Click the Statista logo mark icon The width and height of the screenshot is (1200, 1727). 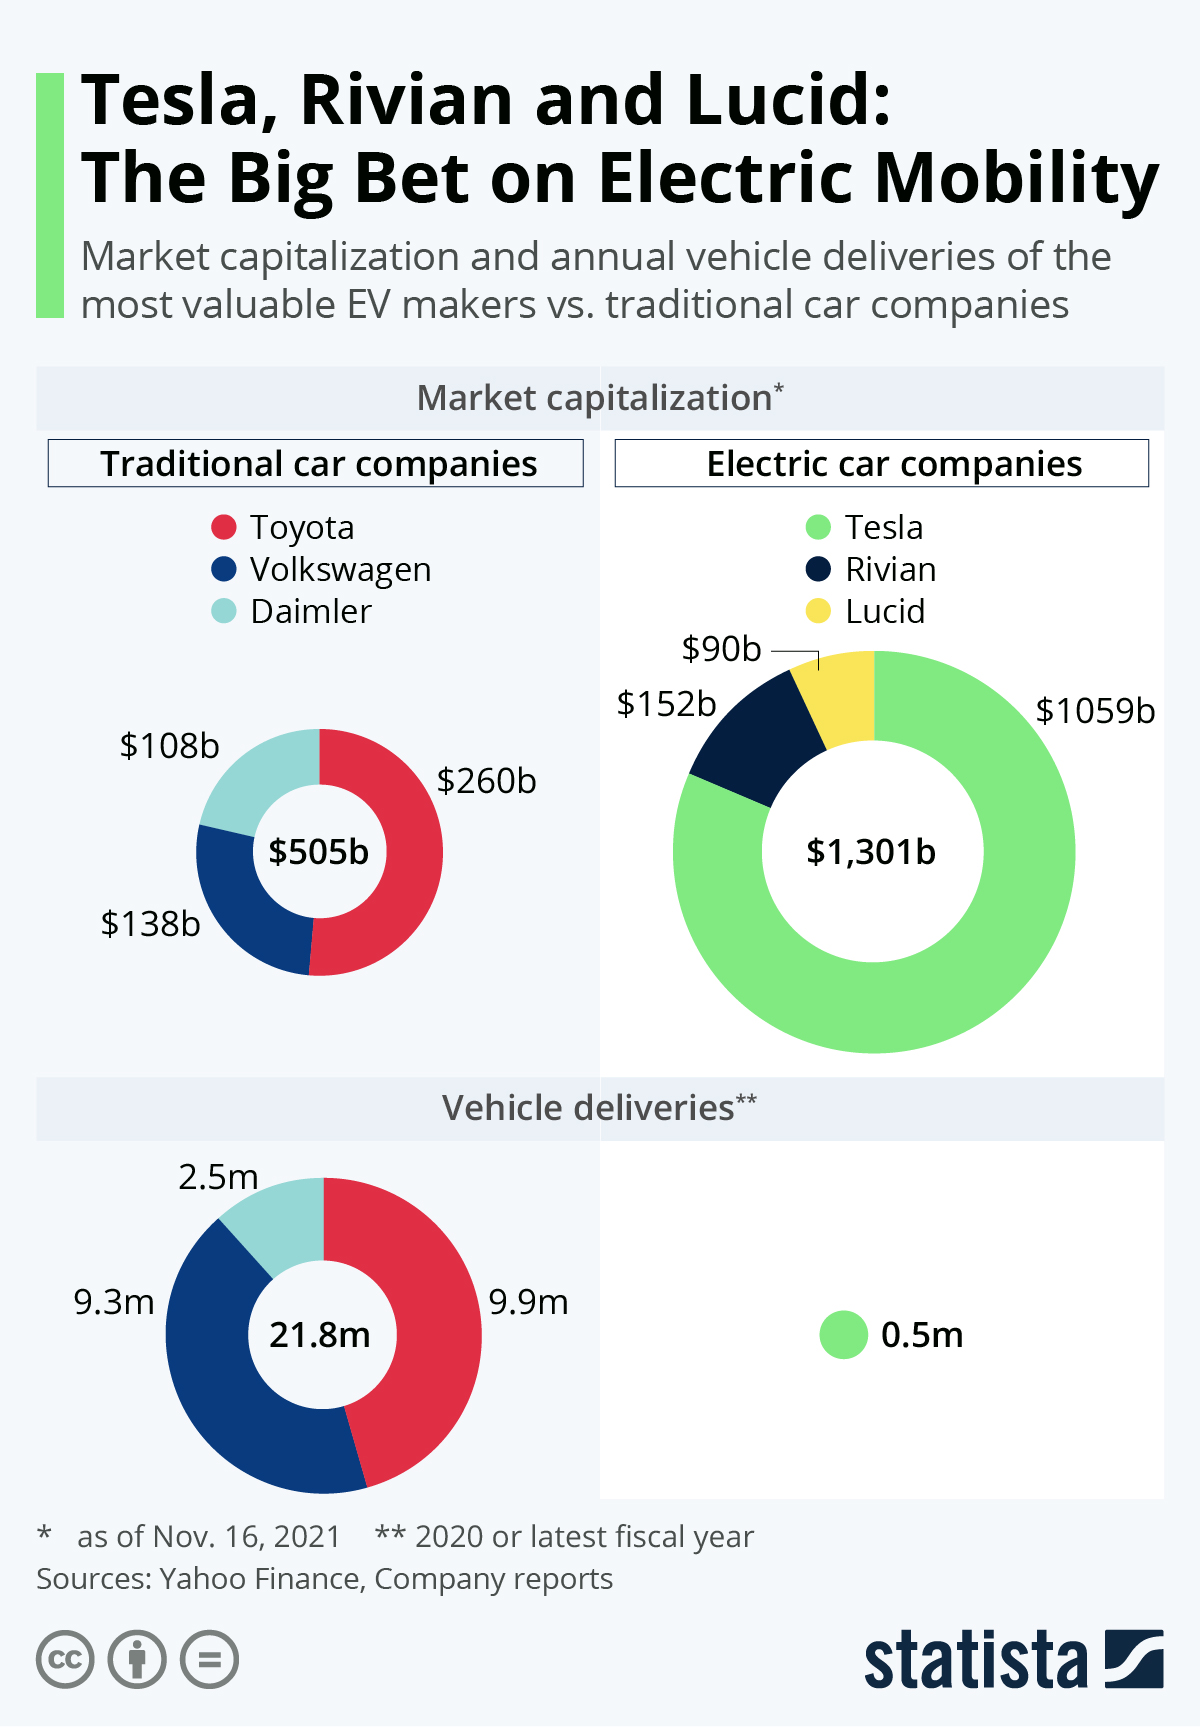pyautogui.click(x=1134, y=1659)
